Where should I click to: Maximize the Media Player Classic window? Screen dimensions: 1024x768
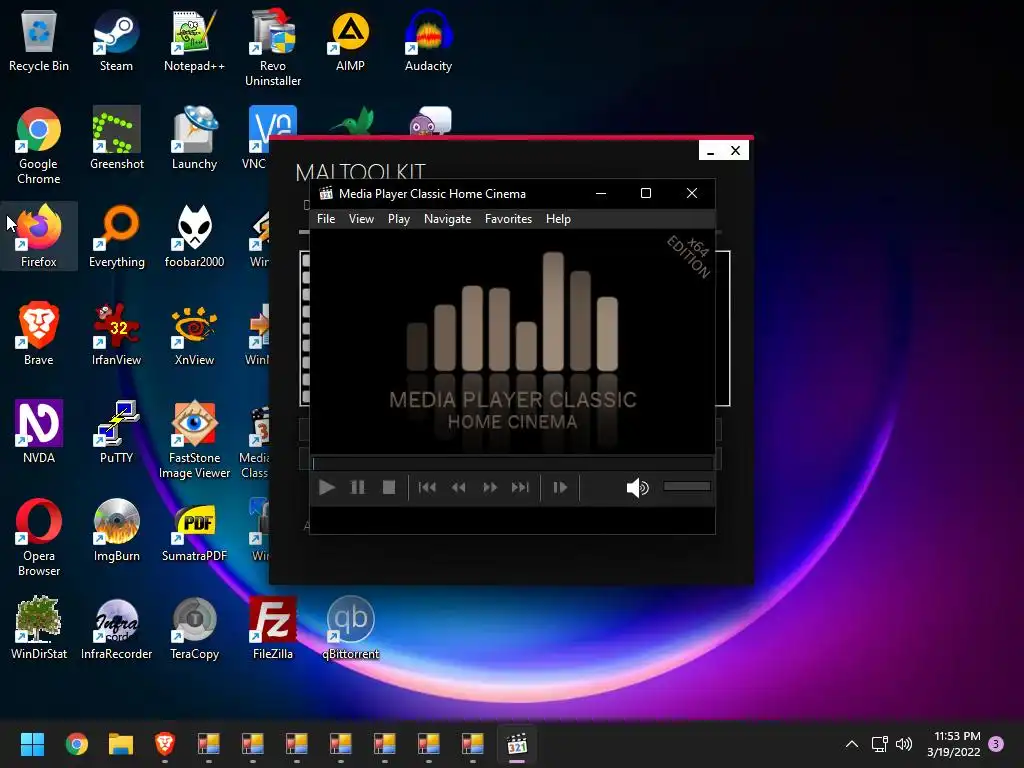(646, 193)
